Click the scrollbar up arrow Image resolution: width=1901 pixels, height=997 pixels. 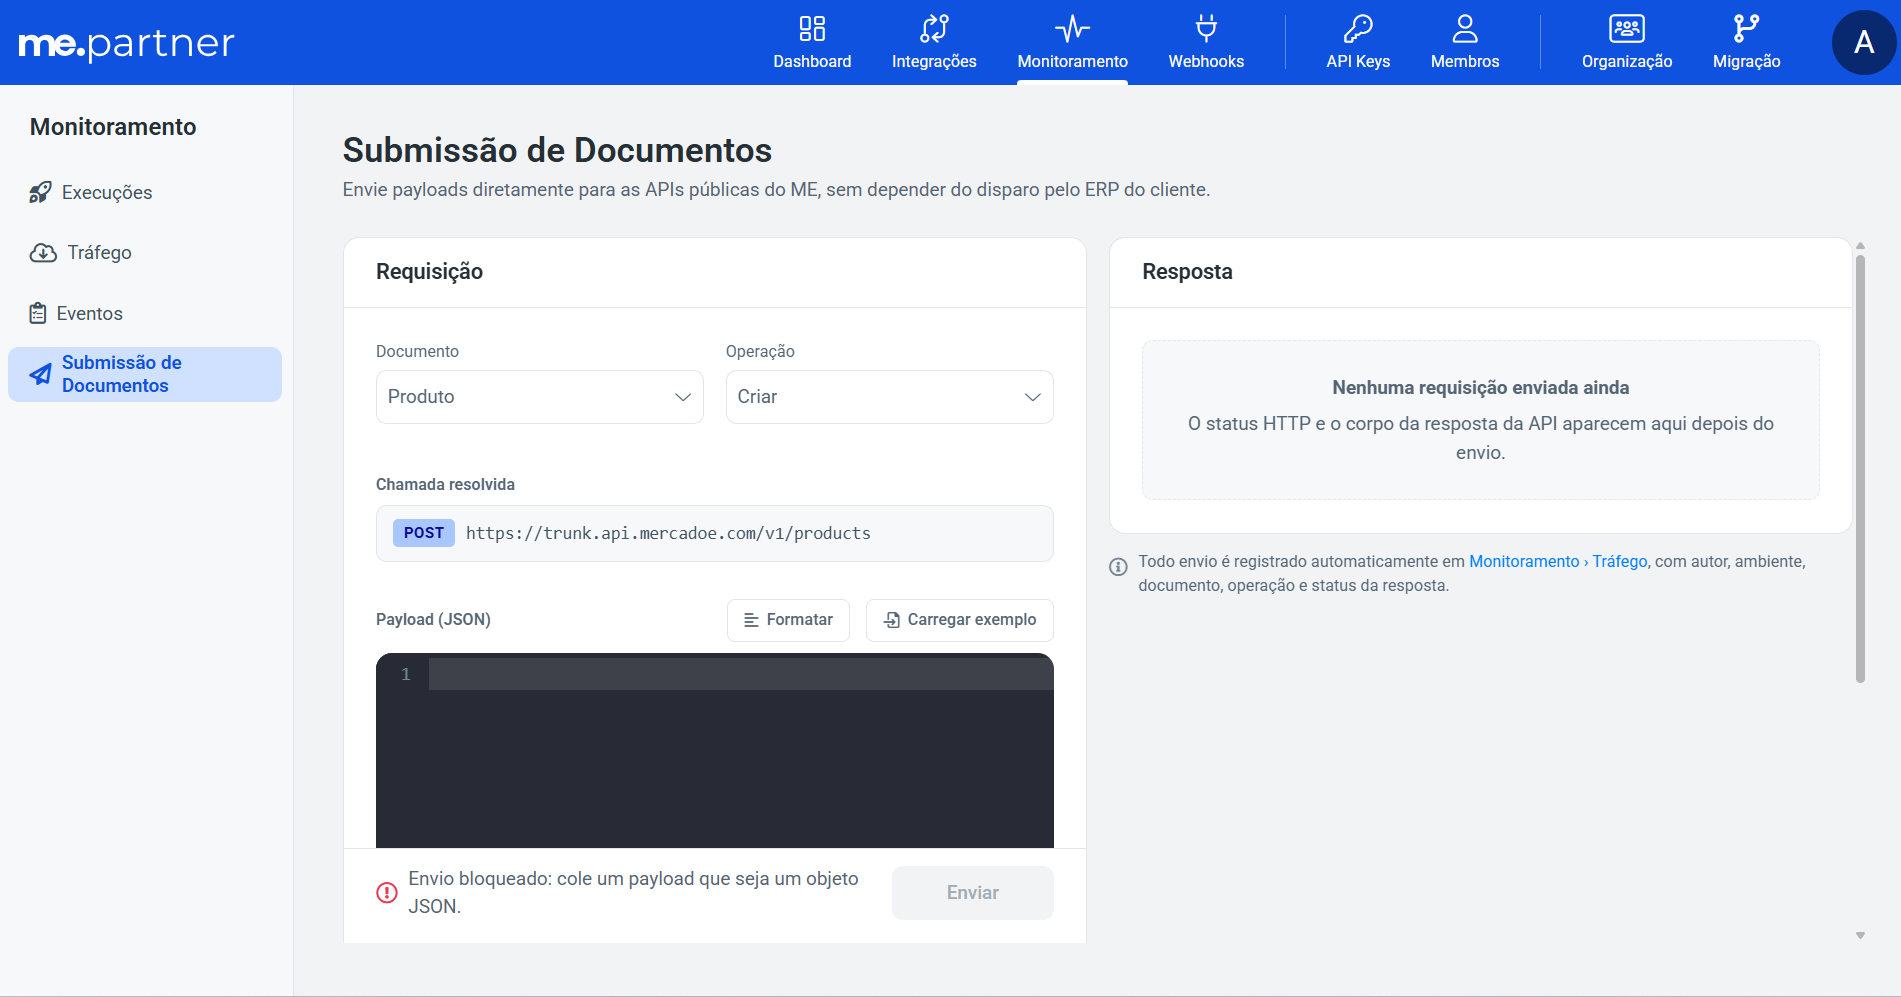(x=1860, y=246)
